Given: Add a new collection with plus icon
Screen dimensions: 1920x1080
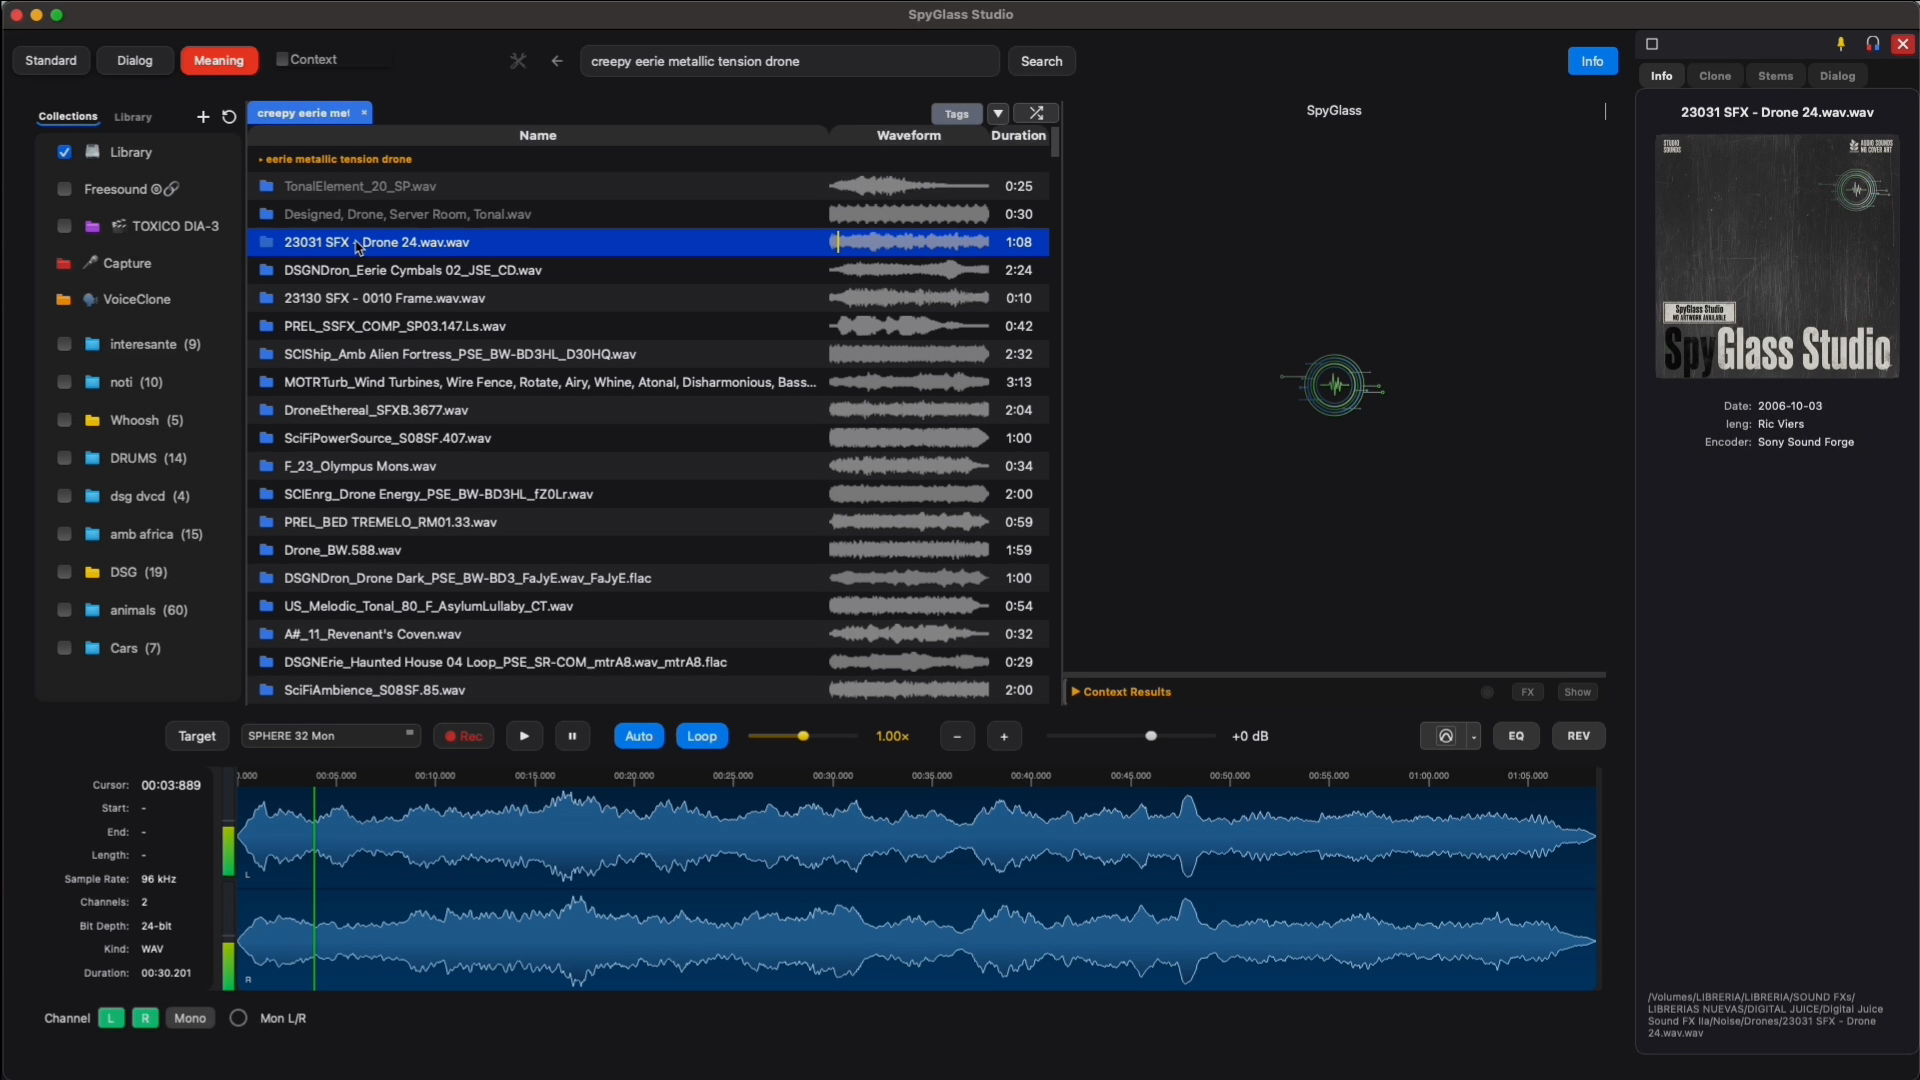Looking at the screenshot, I should pos(203,117).
